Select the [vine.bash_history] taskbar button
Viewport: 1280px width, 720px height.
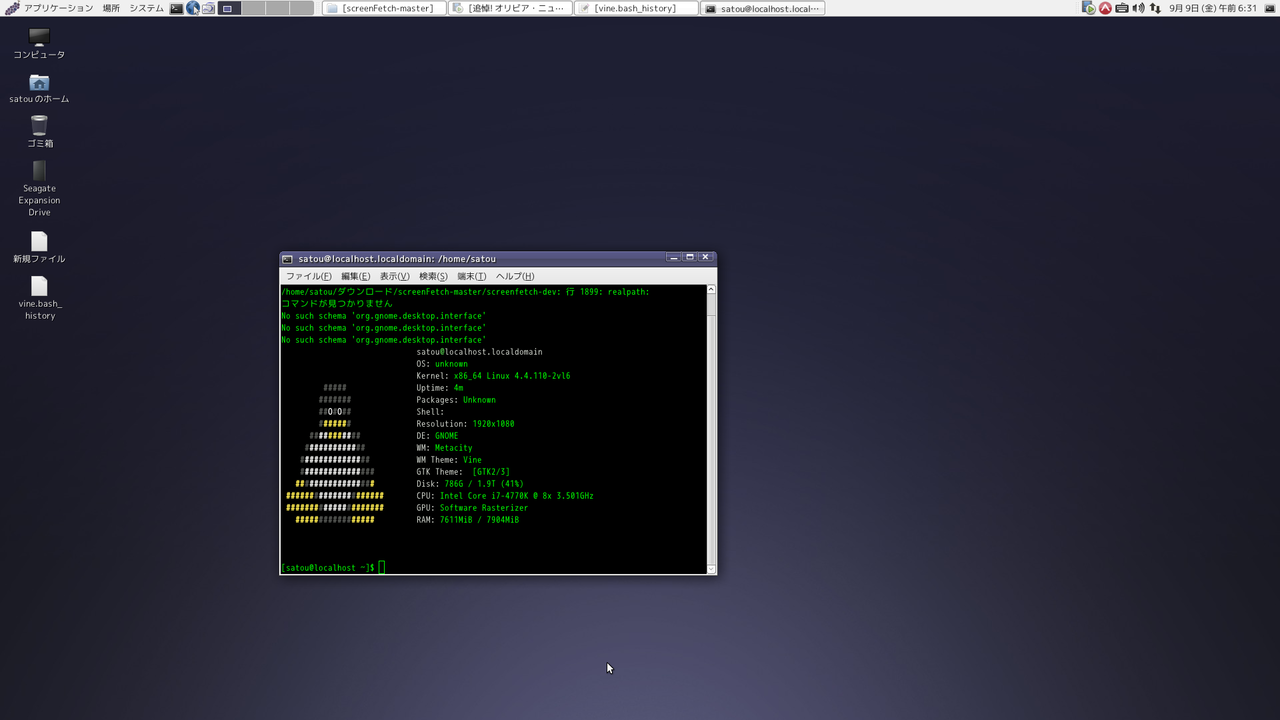(636, 8)
